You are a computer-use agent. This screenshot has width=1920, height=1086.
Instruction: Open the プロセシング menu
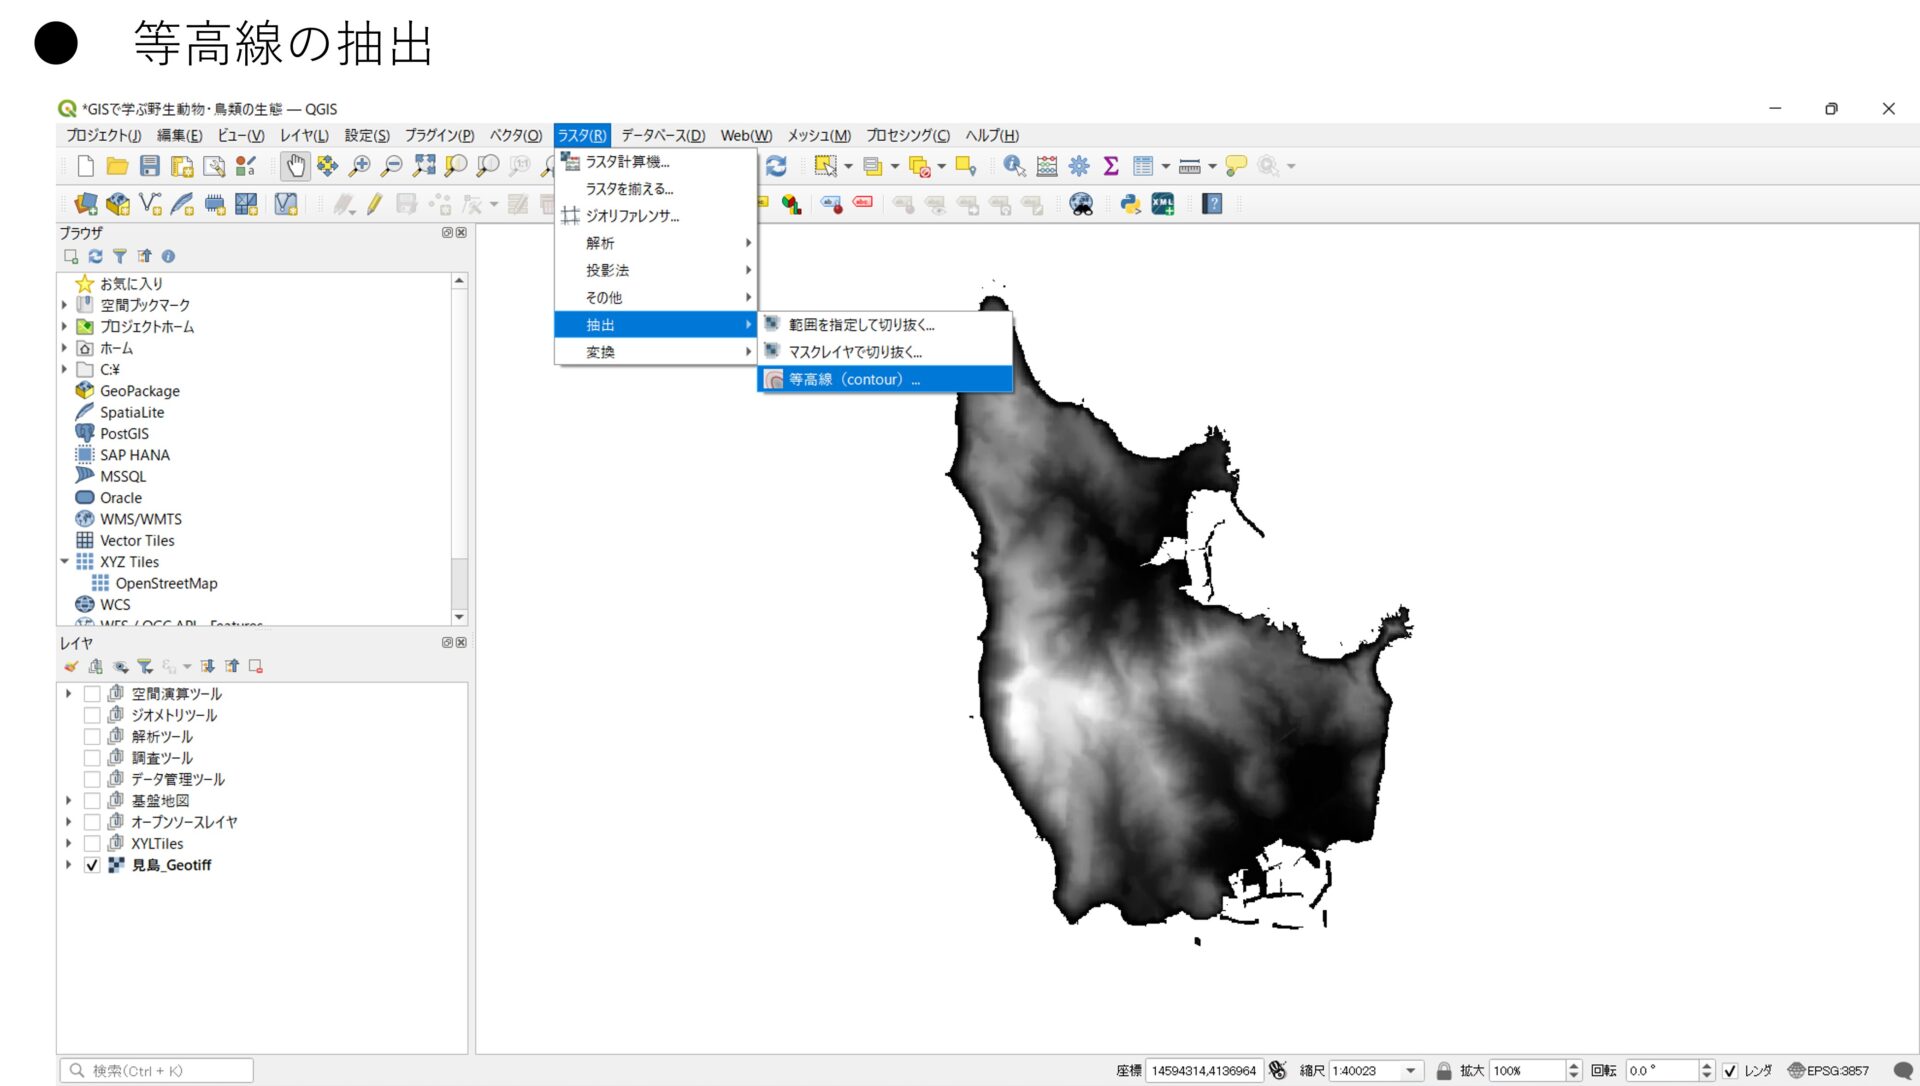tap(907, 136)
